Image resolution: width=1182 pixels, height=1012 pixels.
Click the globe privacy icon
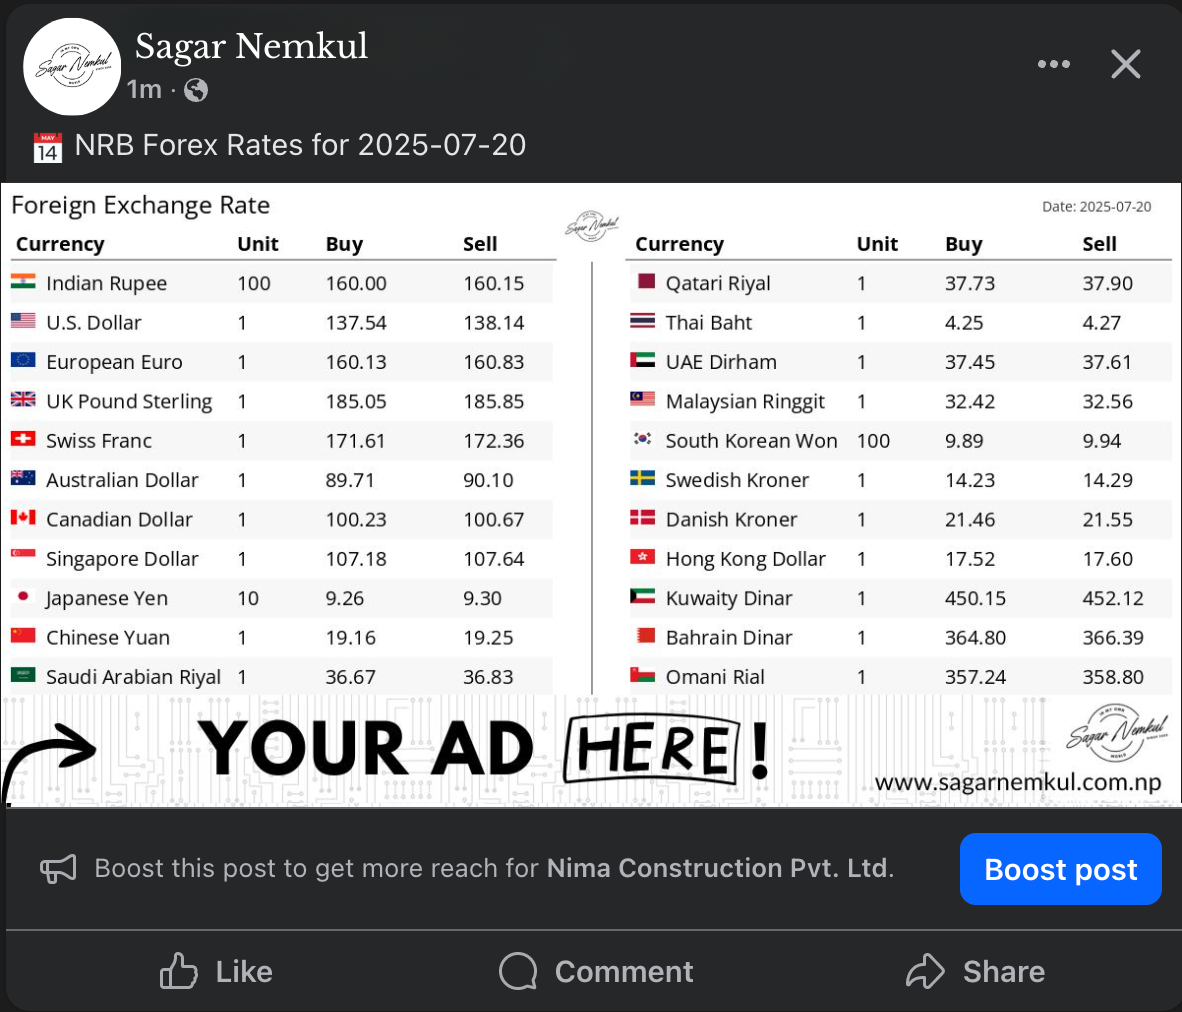(x=196, y=89)
